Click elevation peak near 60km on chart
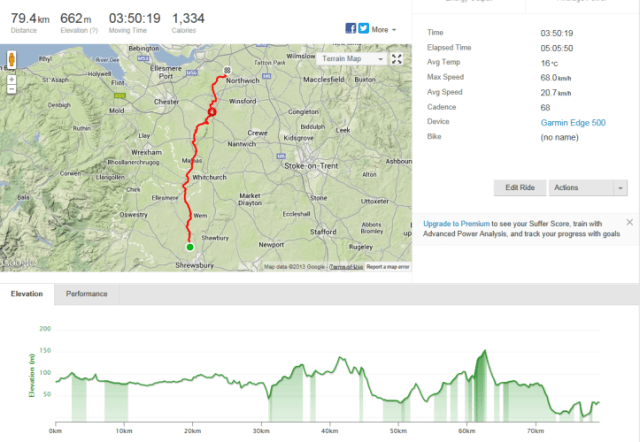The width and height of the screenshot is (640, 442). point(485,351)
